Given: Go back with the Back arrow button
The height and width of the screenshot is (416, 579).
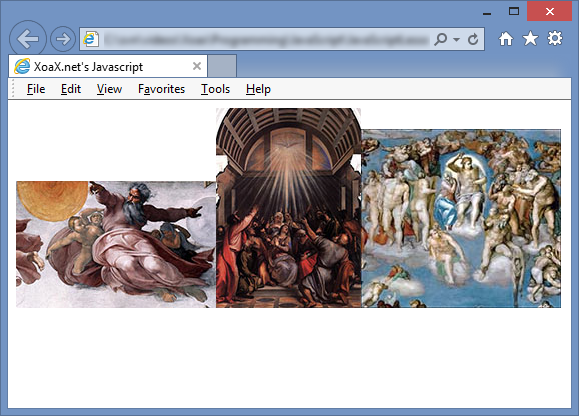Looking at the screenshot, I should [28, 39].
